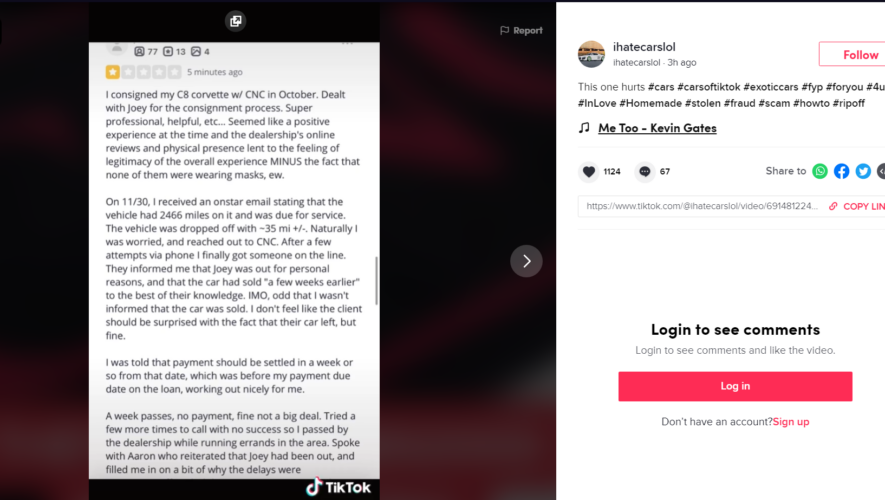Viewport: 885px width, 500px height.
Task: Click the review scrollbar in the video
Action: coord(376,280)
